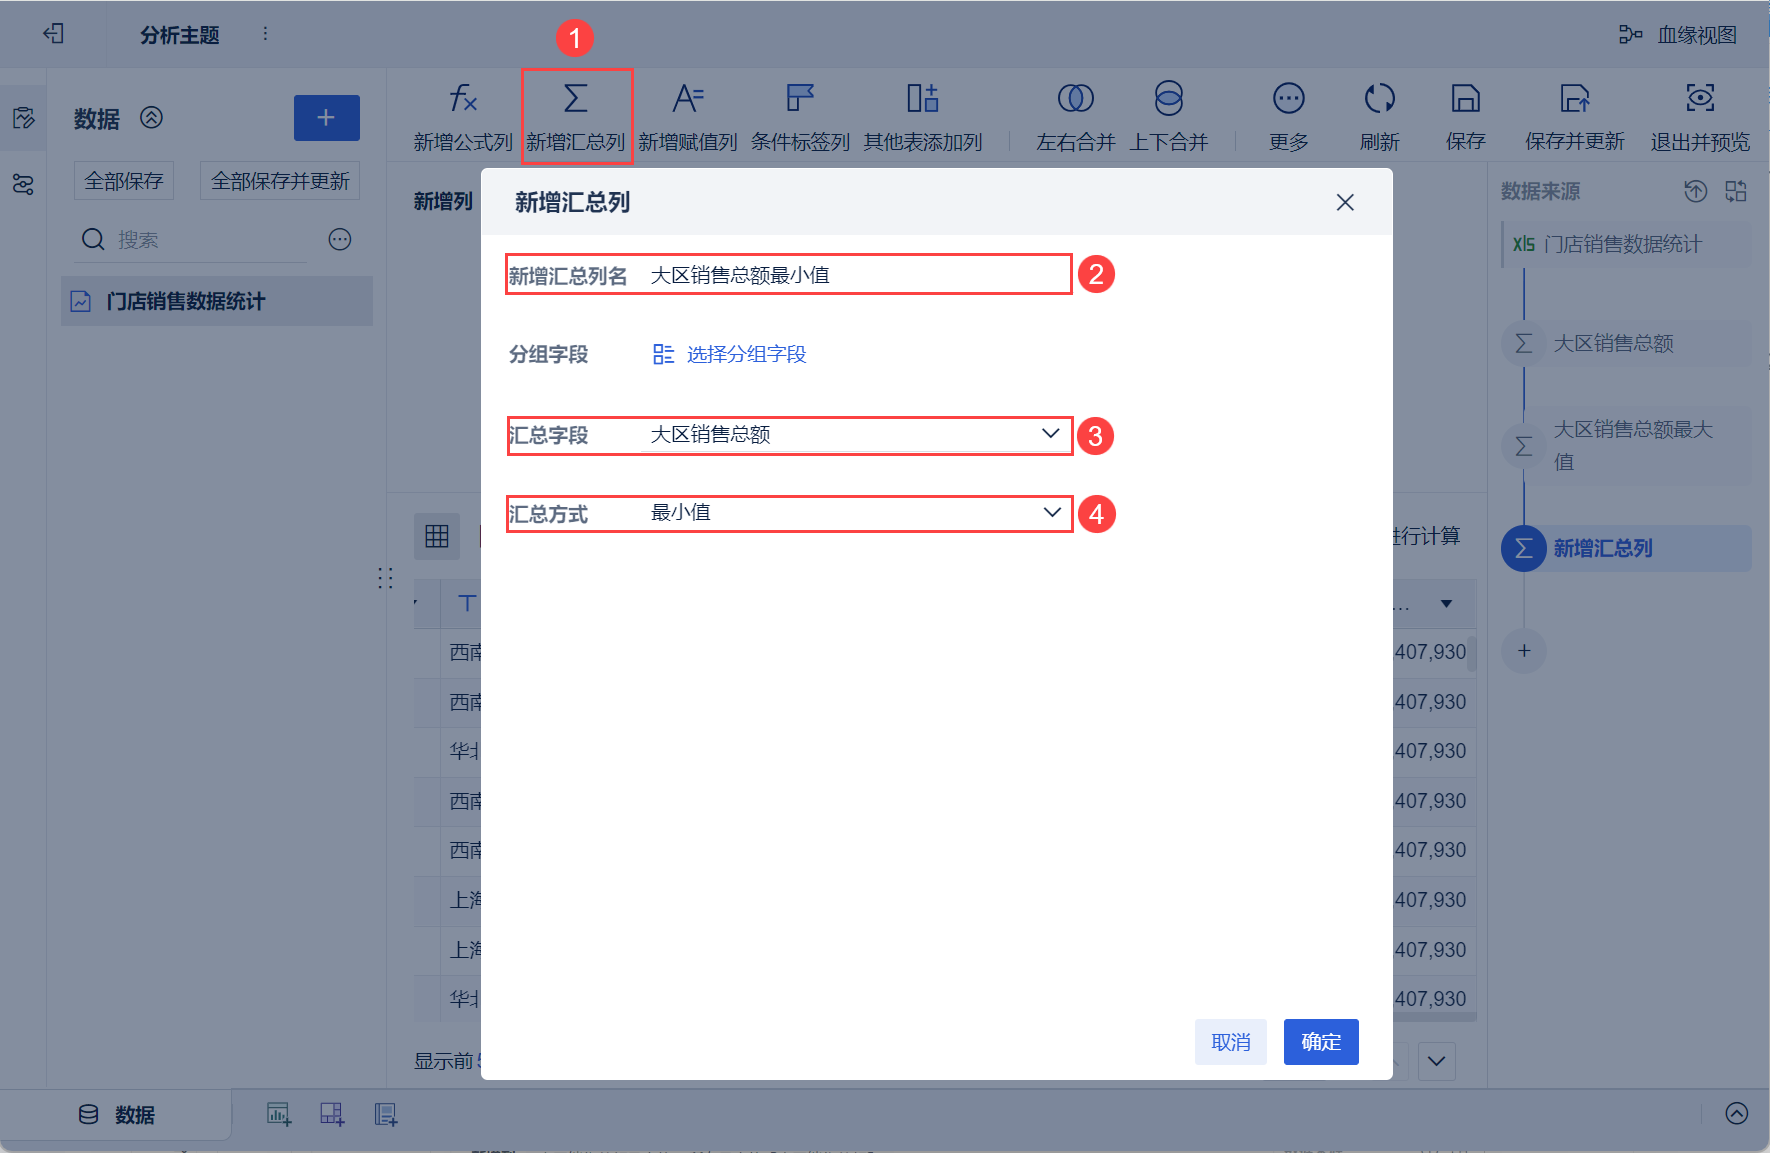
Task: Select the 大区销售总额最大值 step
Action: [x=1627, y=446]
